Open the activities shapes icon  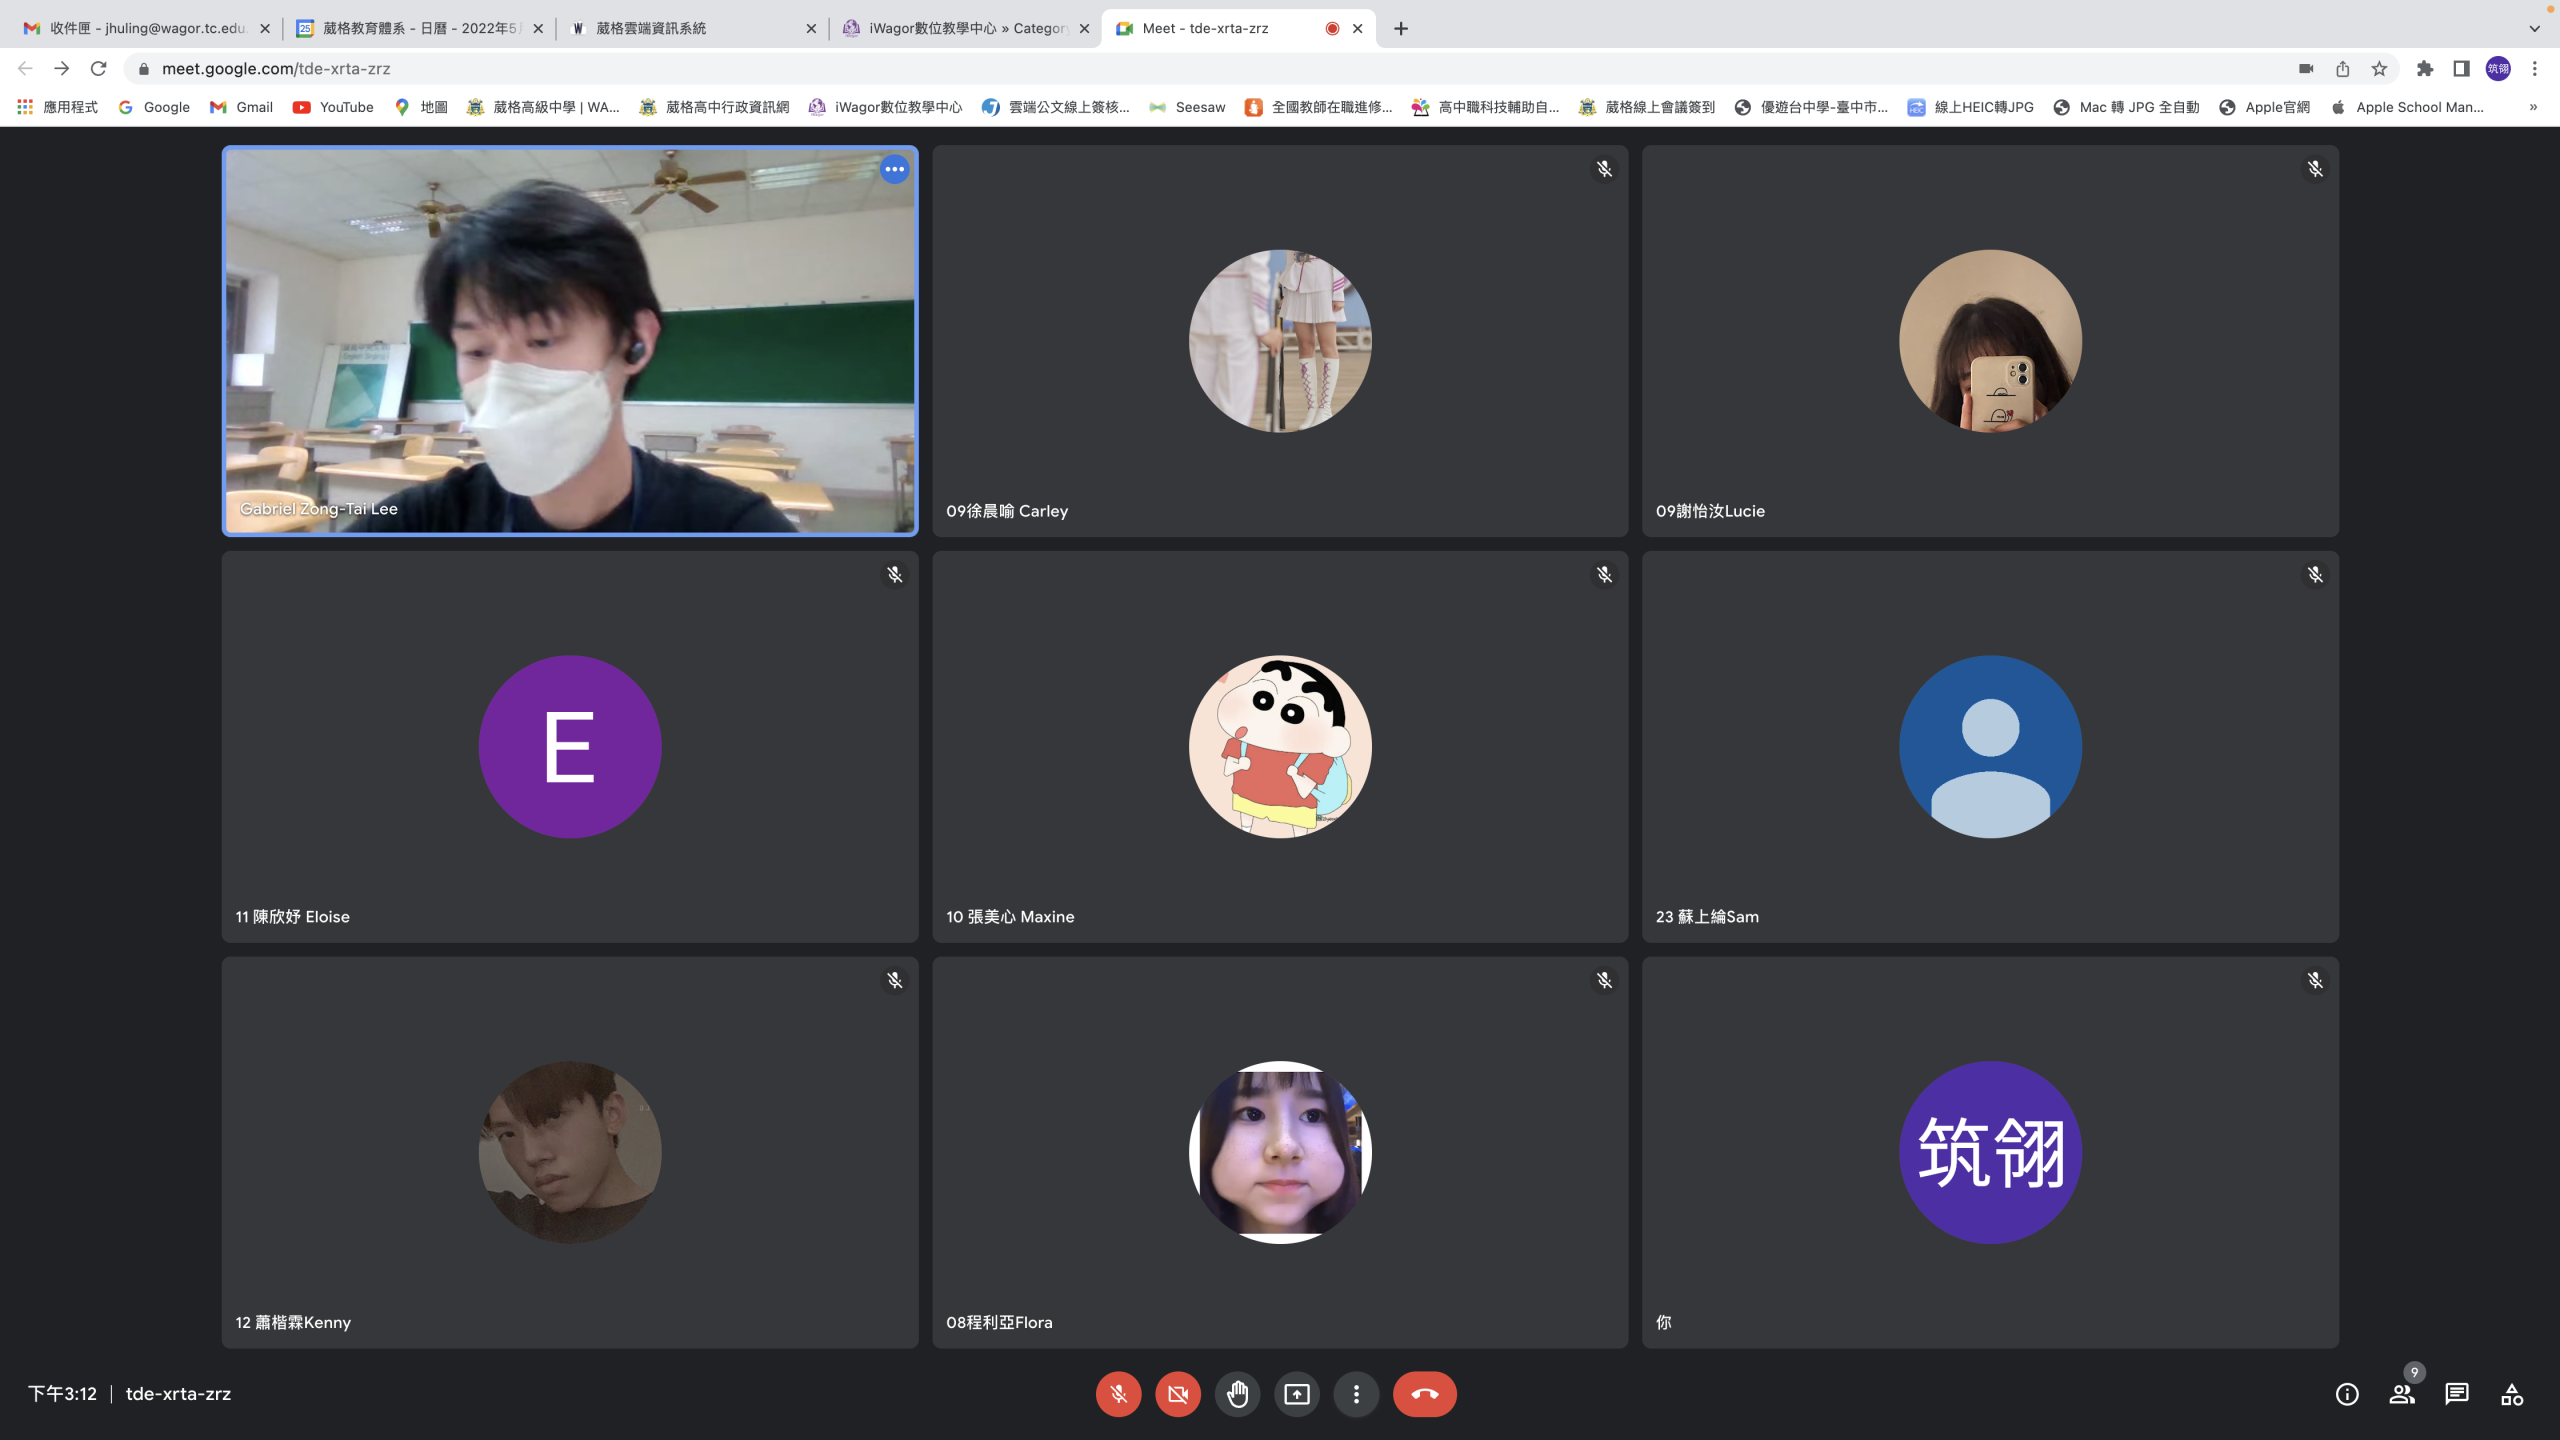[2511, 1394]
